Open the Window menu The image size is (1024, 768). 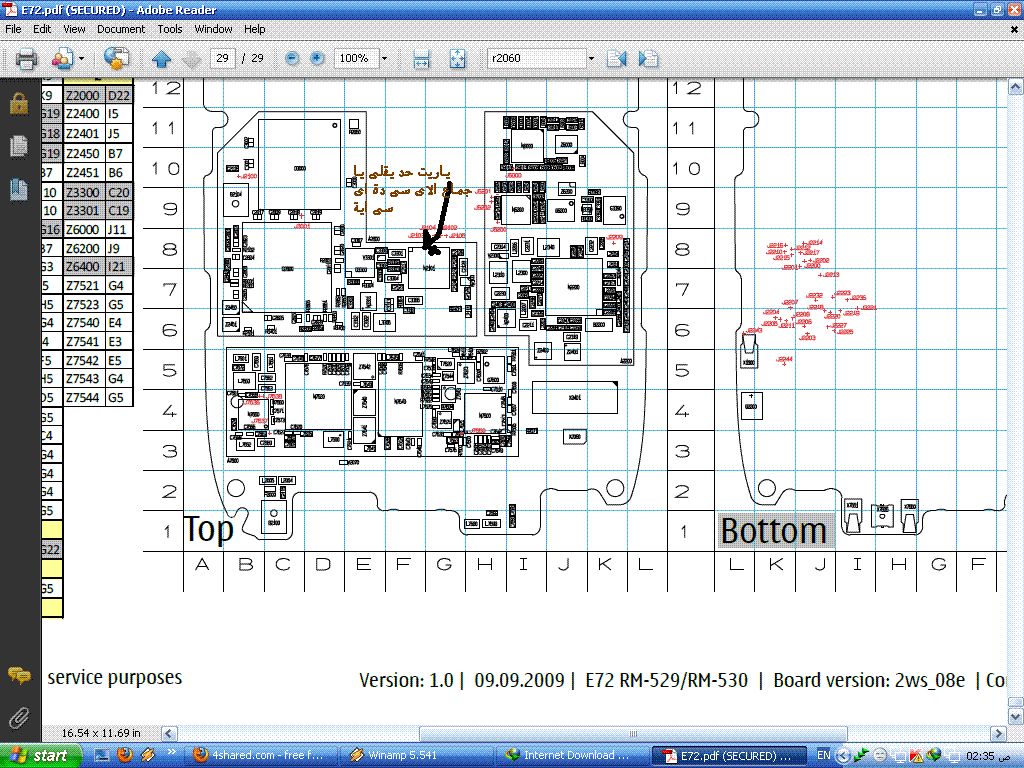point(213,29)
